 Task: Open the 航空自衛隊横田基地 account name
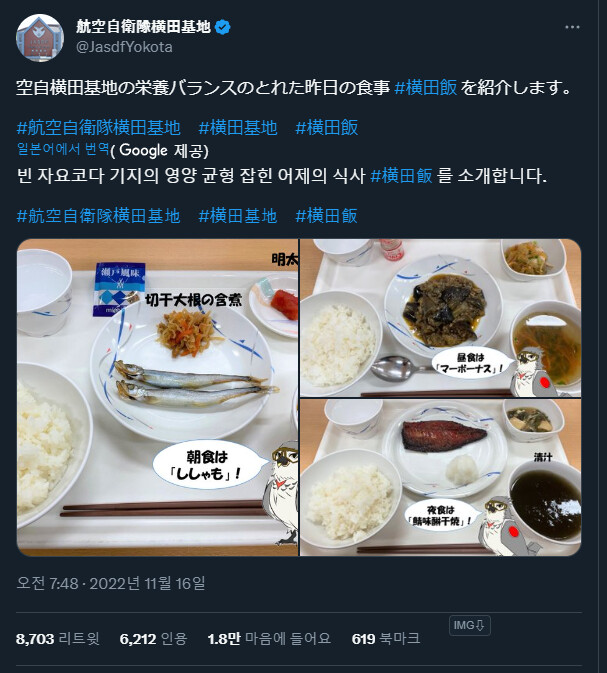[x=143, y=27]
